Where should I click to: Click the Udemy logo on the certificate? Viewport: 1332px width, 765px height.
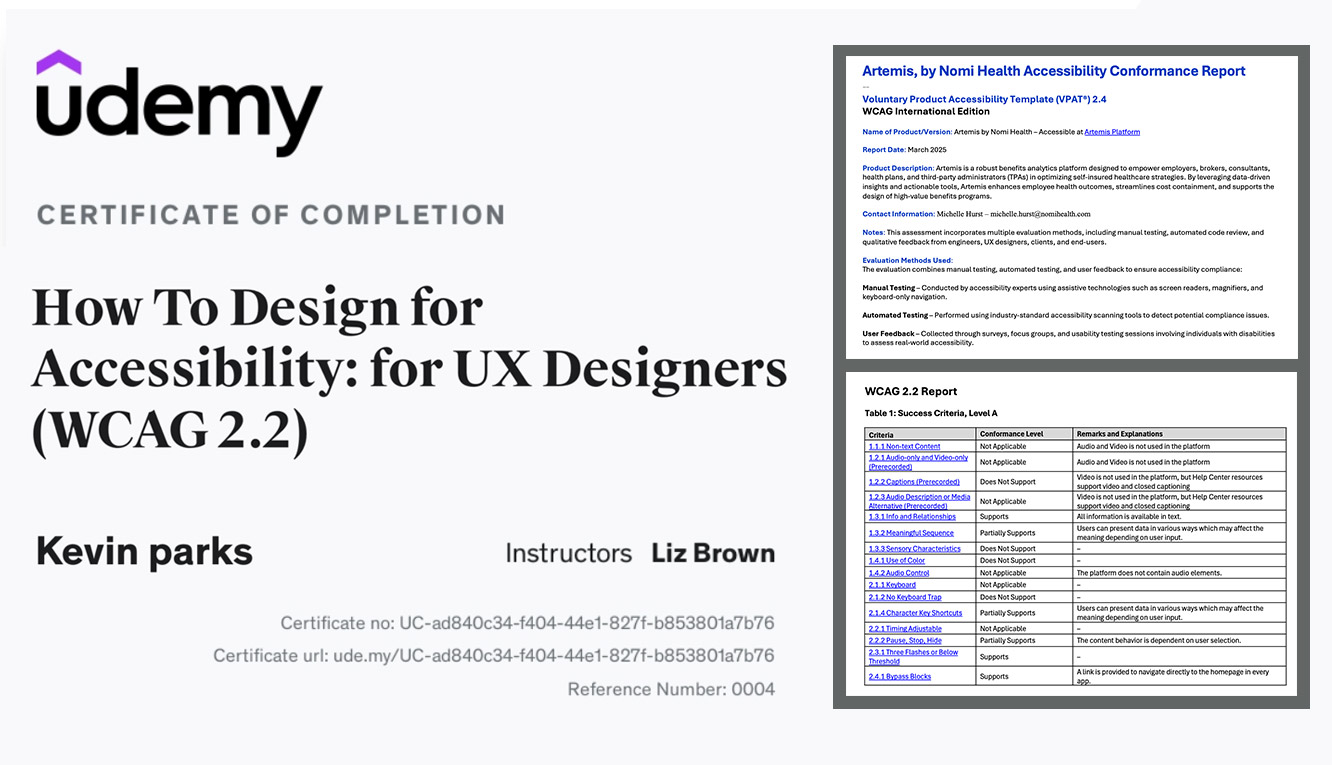(179, 103)
